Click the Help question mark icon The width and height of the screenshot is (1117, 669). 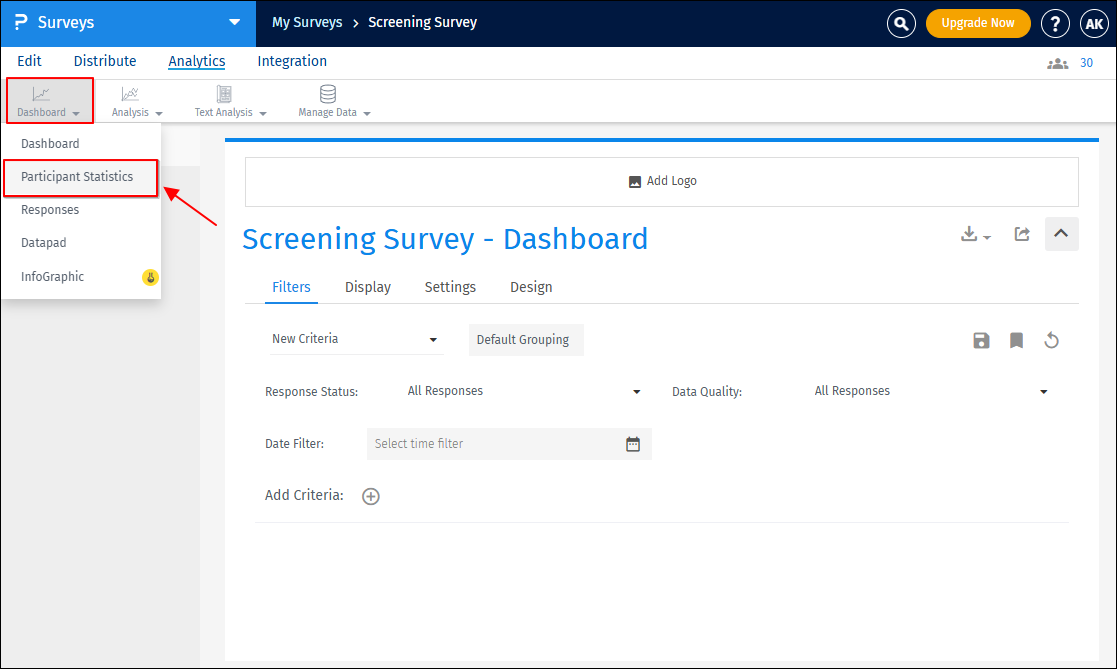click(x=1055, y=23)
